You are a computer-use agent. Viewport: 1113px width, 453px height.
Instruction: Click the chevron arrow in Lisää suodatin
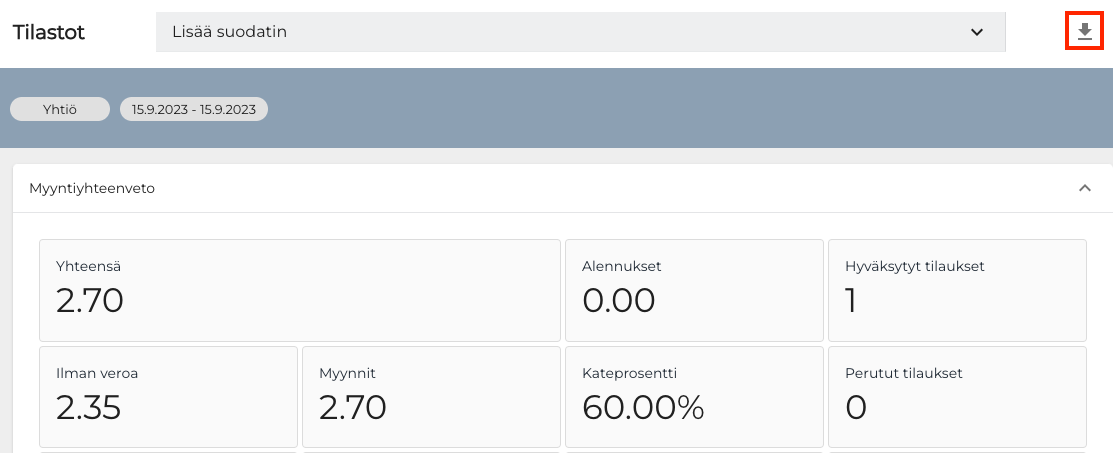[x=977, y=32]
